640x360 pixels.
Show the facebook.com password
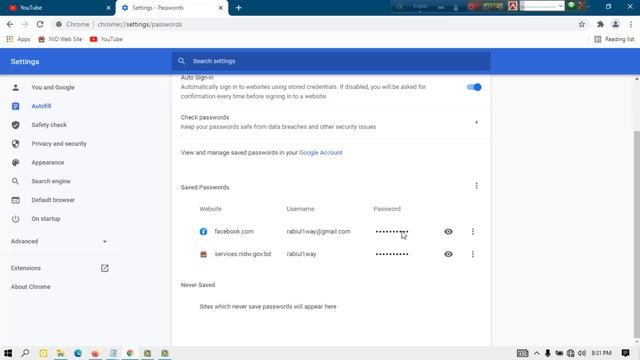coord(448,231)
